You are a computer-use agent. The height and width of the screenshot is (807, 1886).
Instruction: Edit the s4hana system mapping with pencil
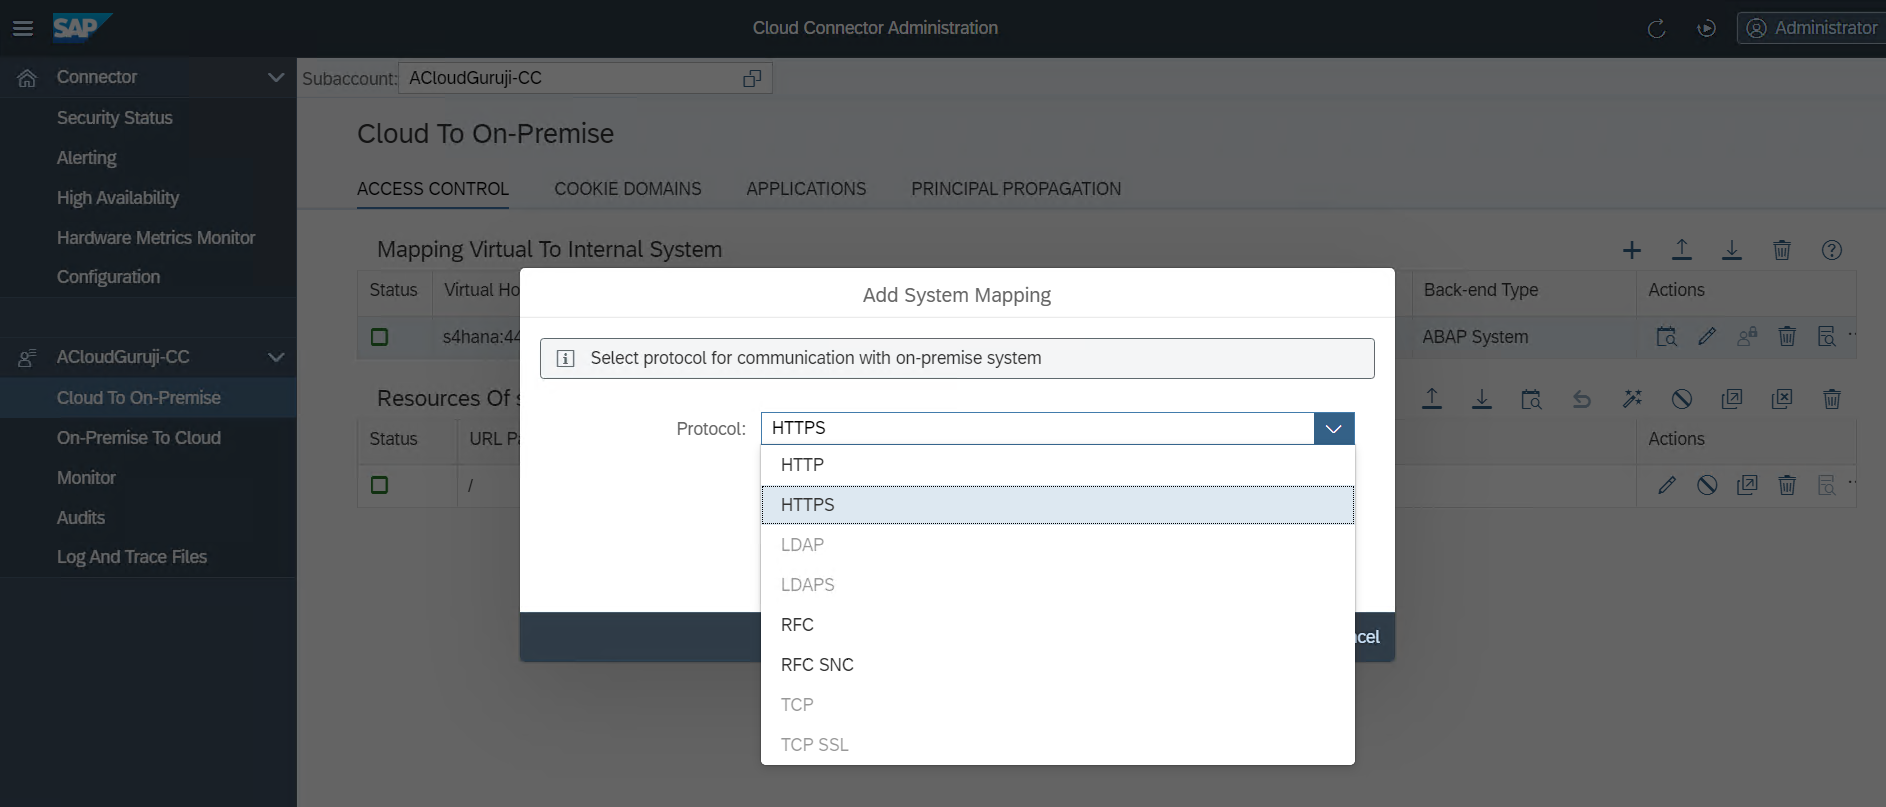(1706, 337)
